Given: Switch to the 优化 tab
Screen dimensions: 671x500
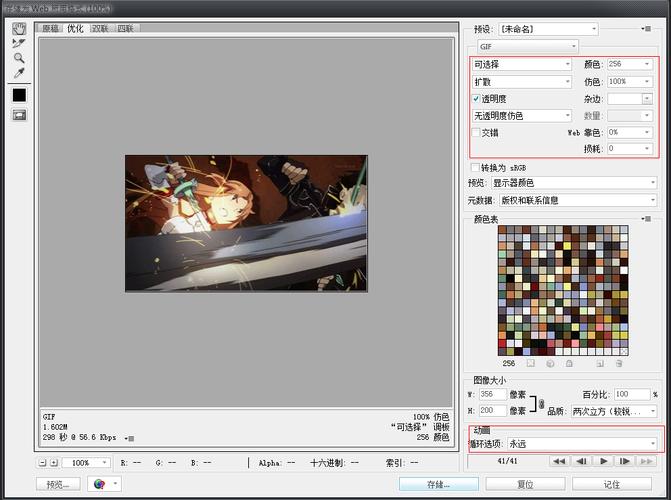Looking at the screenshot, I should (x=75, y=28).
